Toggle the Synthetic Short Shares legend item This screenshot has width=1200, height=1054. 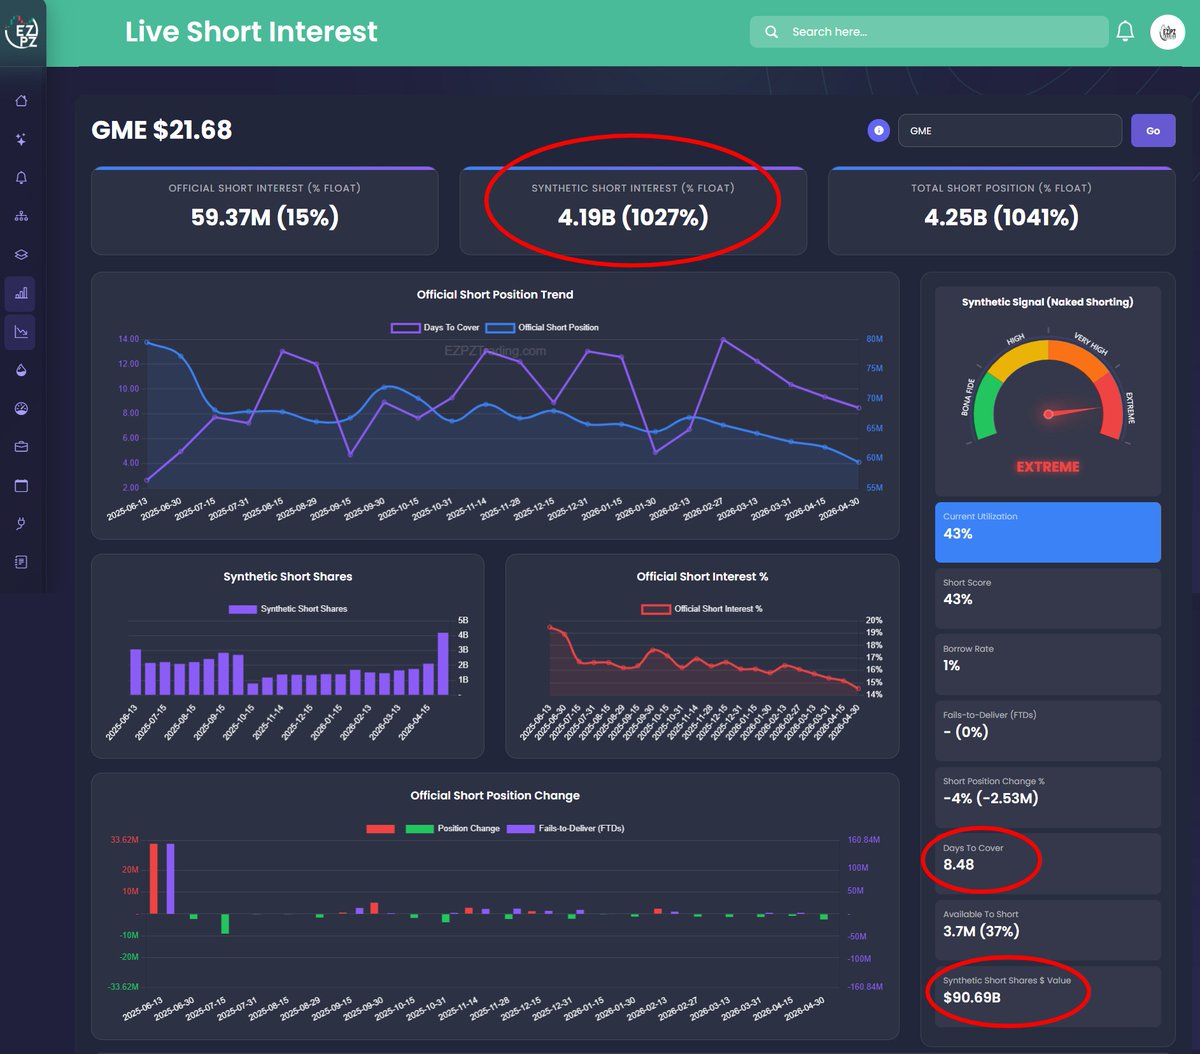pos(288,609)
